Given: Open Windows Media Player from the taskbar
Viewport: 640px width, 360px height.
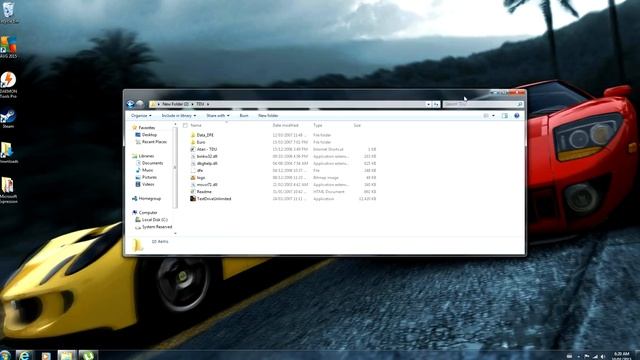Looking at the screenshot, I should click(46, 355).
